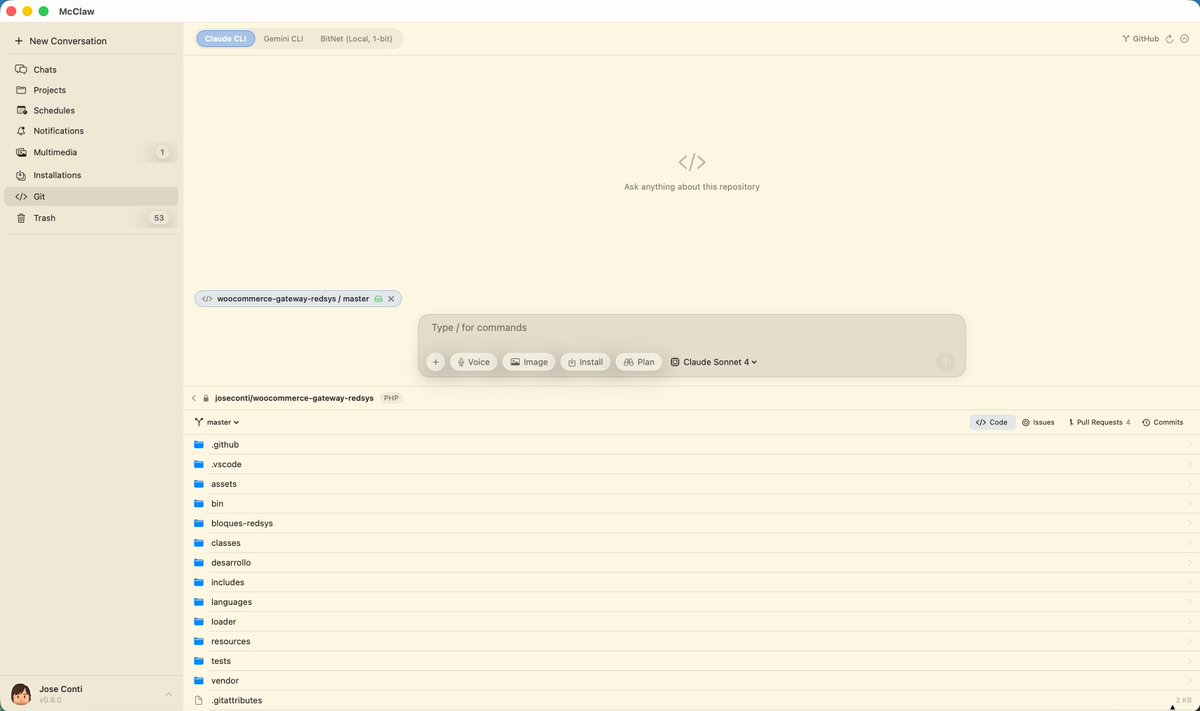Open the master branch dropdown
Viewport: 1200px width, 711px height.
[217, 423]
